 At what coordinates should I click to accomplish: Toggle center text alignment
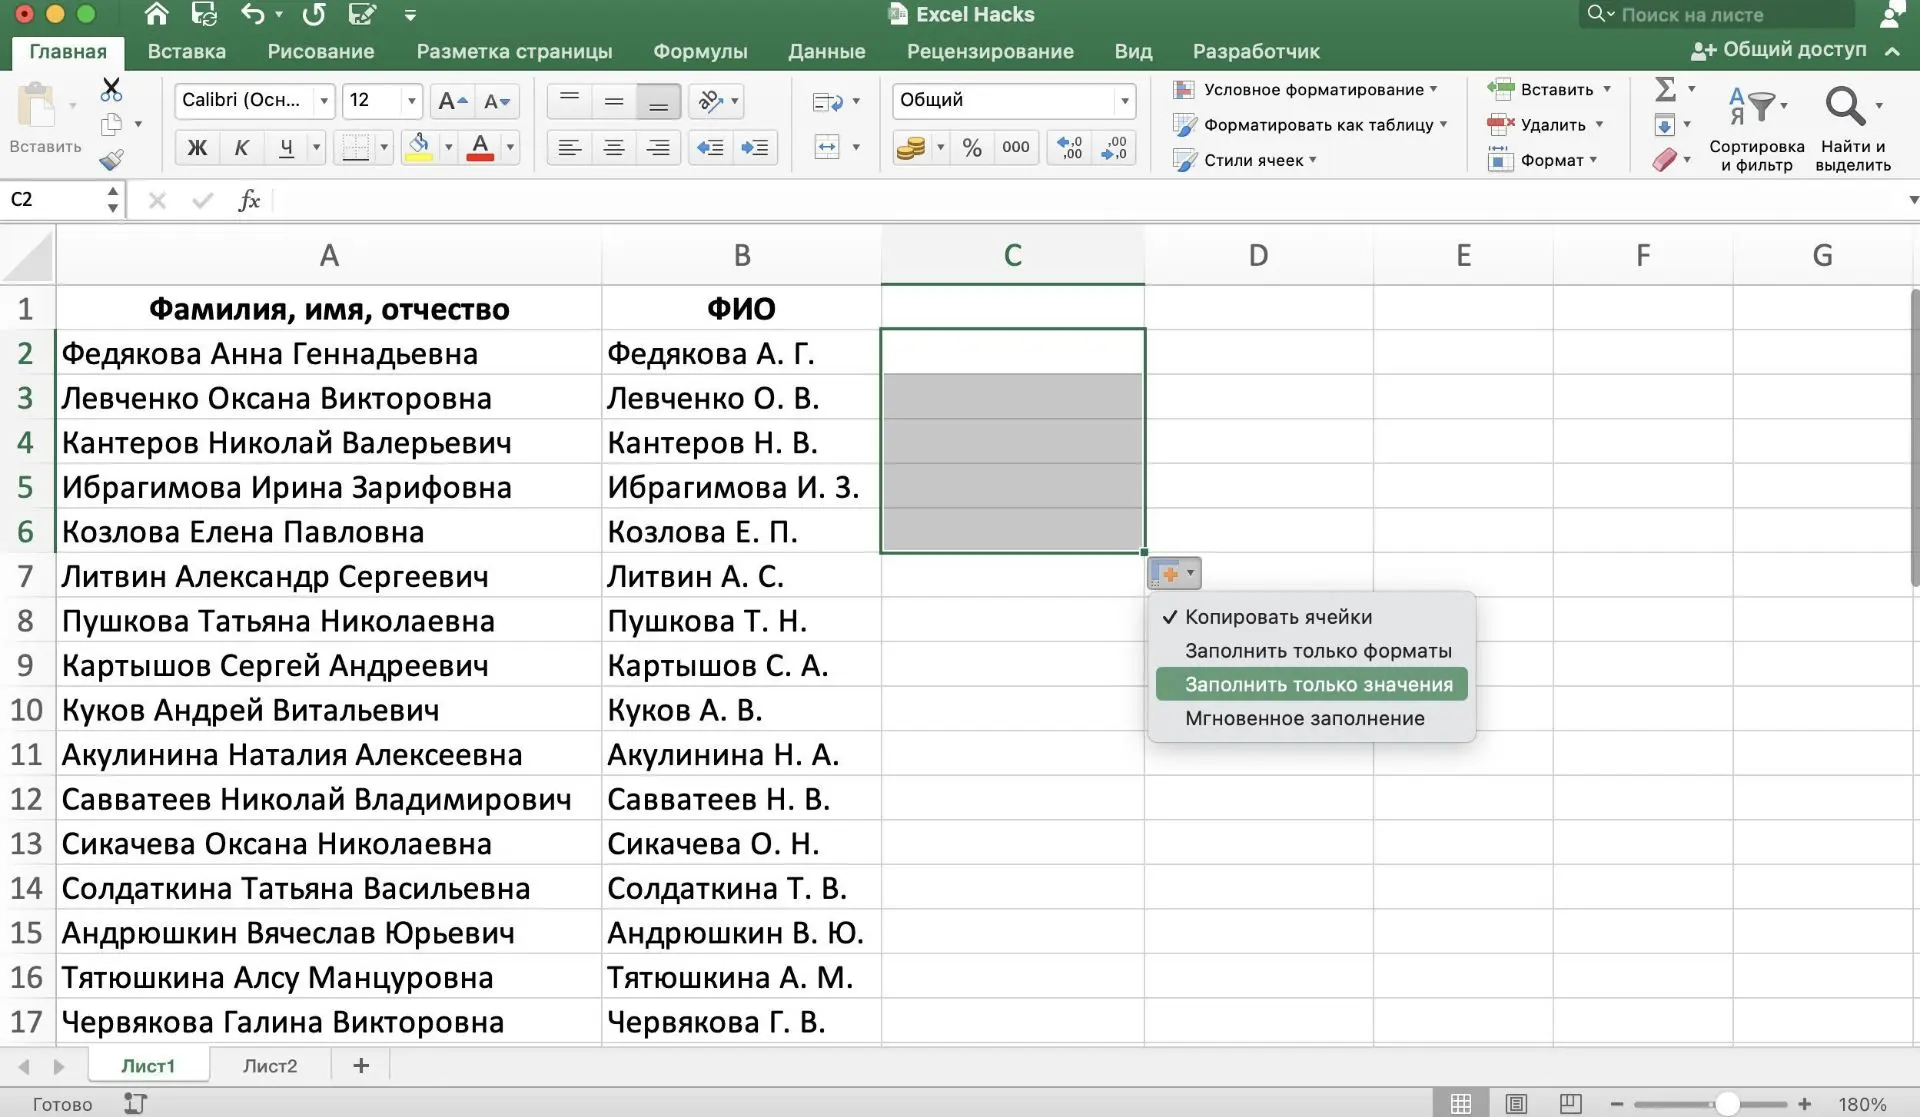click(613, 147)
